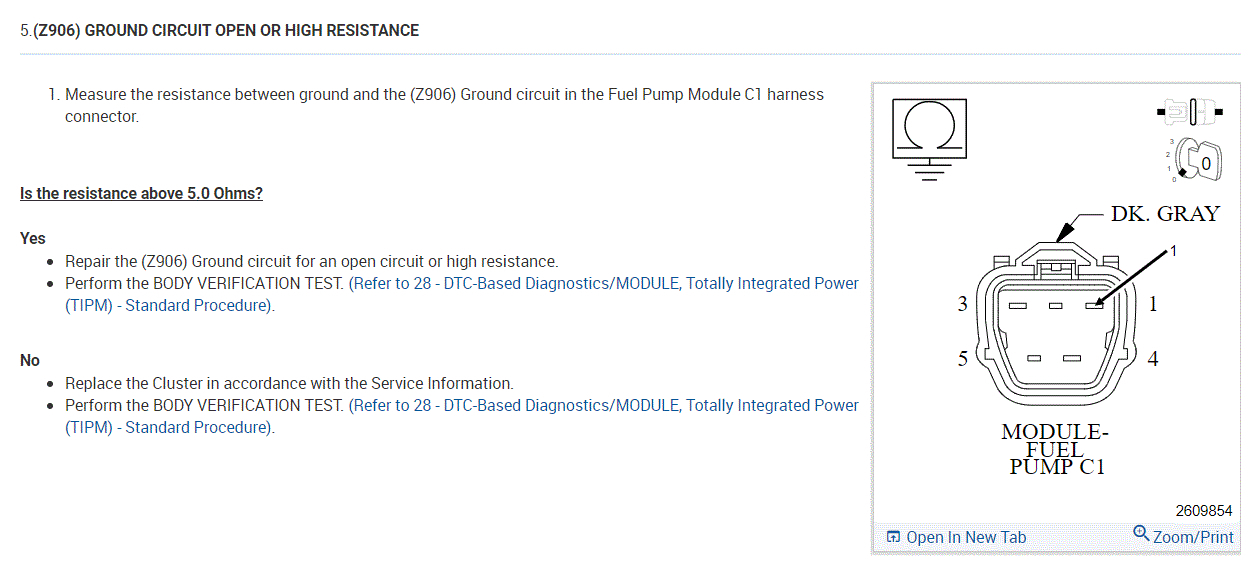Open Zoom/Print view of the diagram

pyautogui.click(x=1192, y=537)
